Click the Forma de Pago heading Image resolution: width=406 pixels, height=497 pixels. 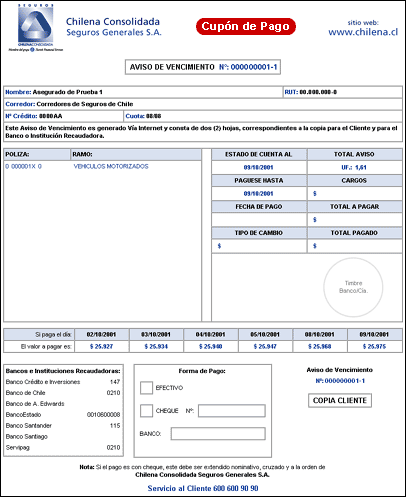click(202, 371)
